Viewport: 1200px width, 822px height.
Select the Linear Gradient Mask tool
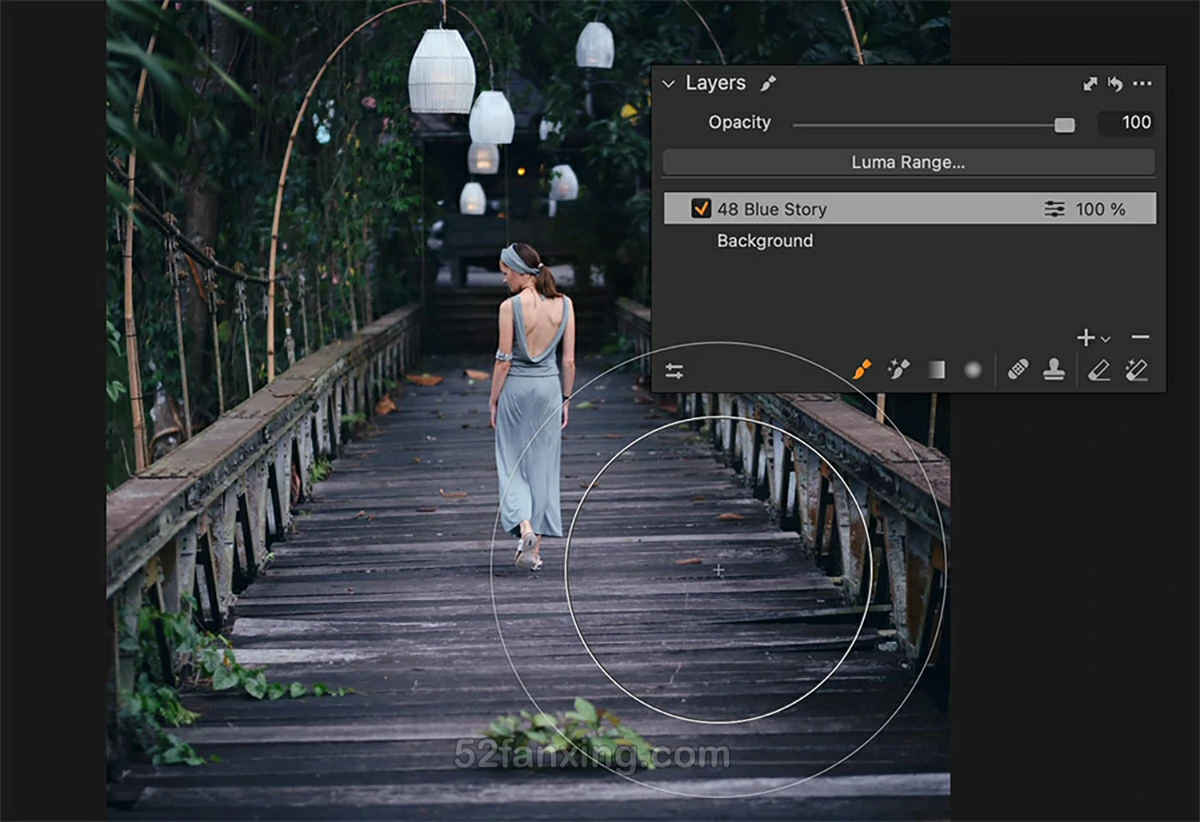(936, 370)
